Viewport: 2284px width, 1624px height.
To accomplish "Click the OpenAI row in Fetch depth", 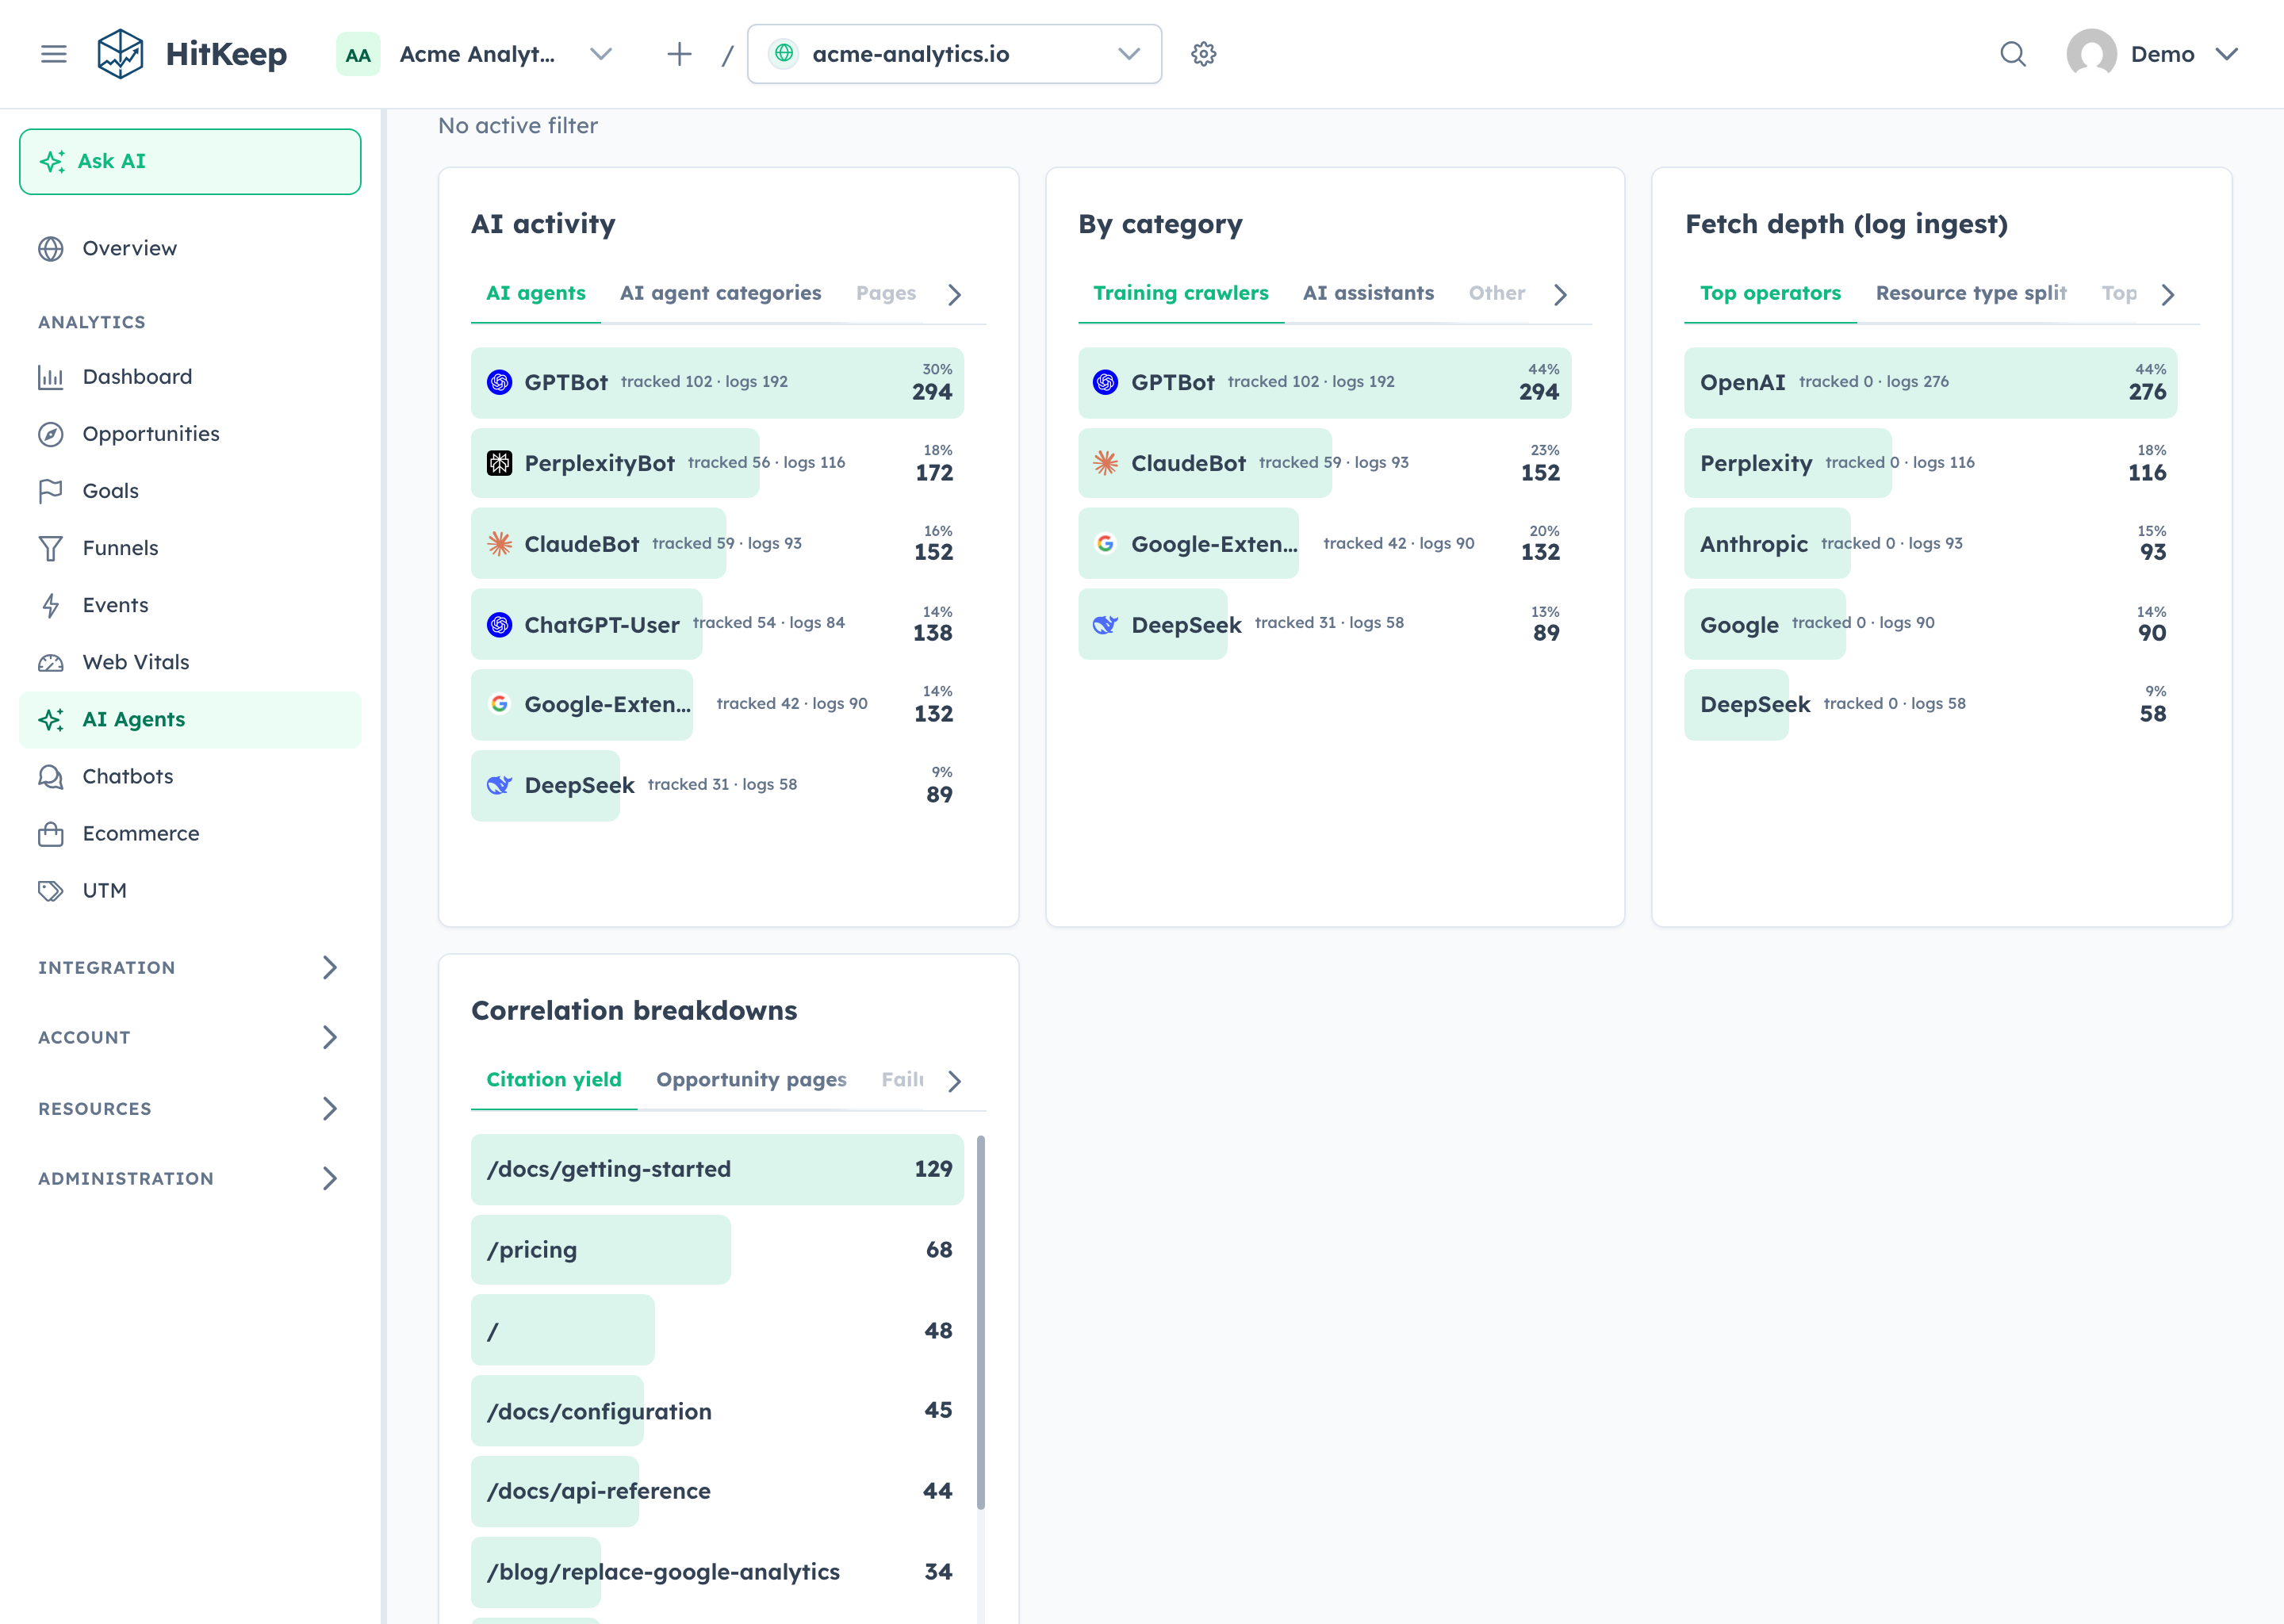I will [x=1930, y=383].
